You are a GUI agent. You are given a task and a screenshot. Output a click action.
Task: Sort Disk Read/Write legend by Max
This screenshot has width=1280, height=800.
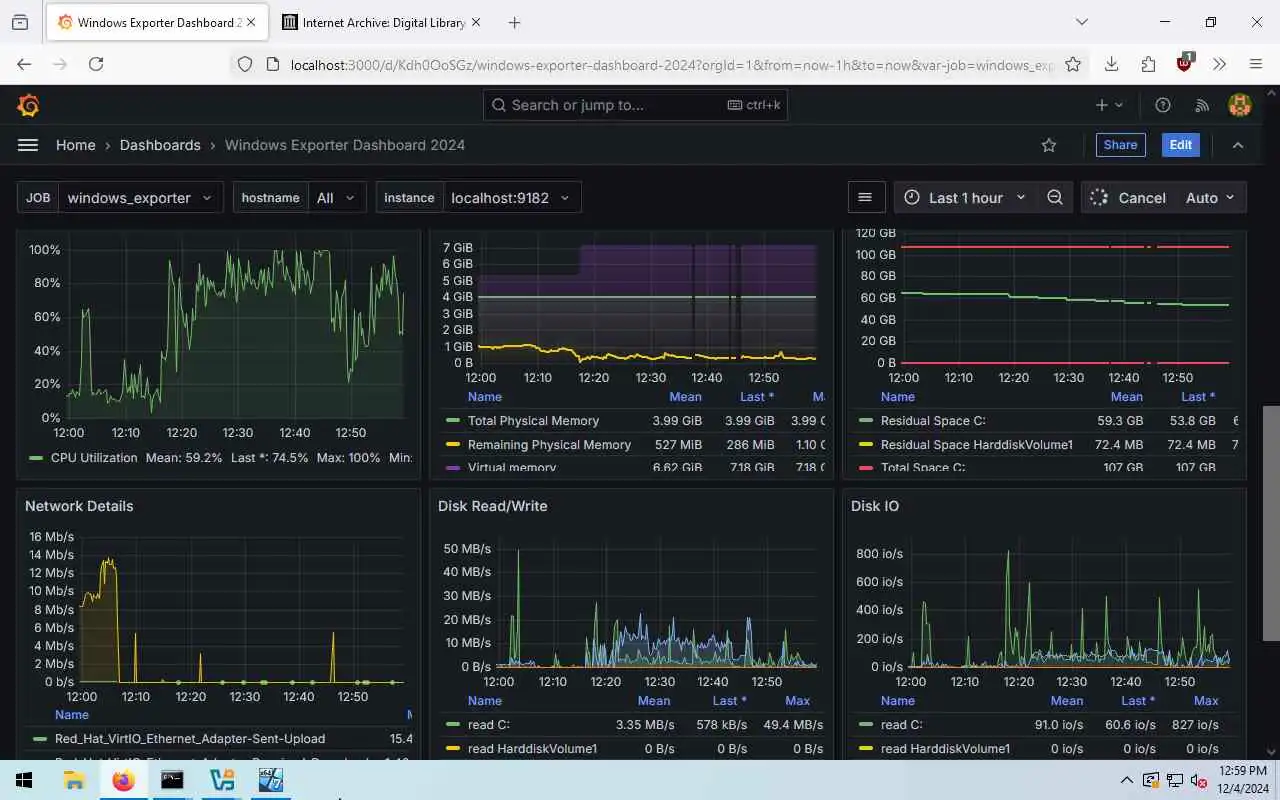point(798,701)
